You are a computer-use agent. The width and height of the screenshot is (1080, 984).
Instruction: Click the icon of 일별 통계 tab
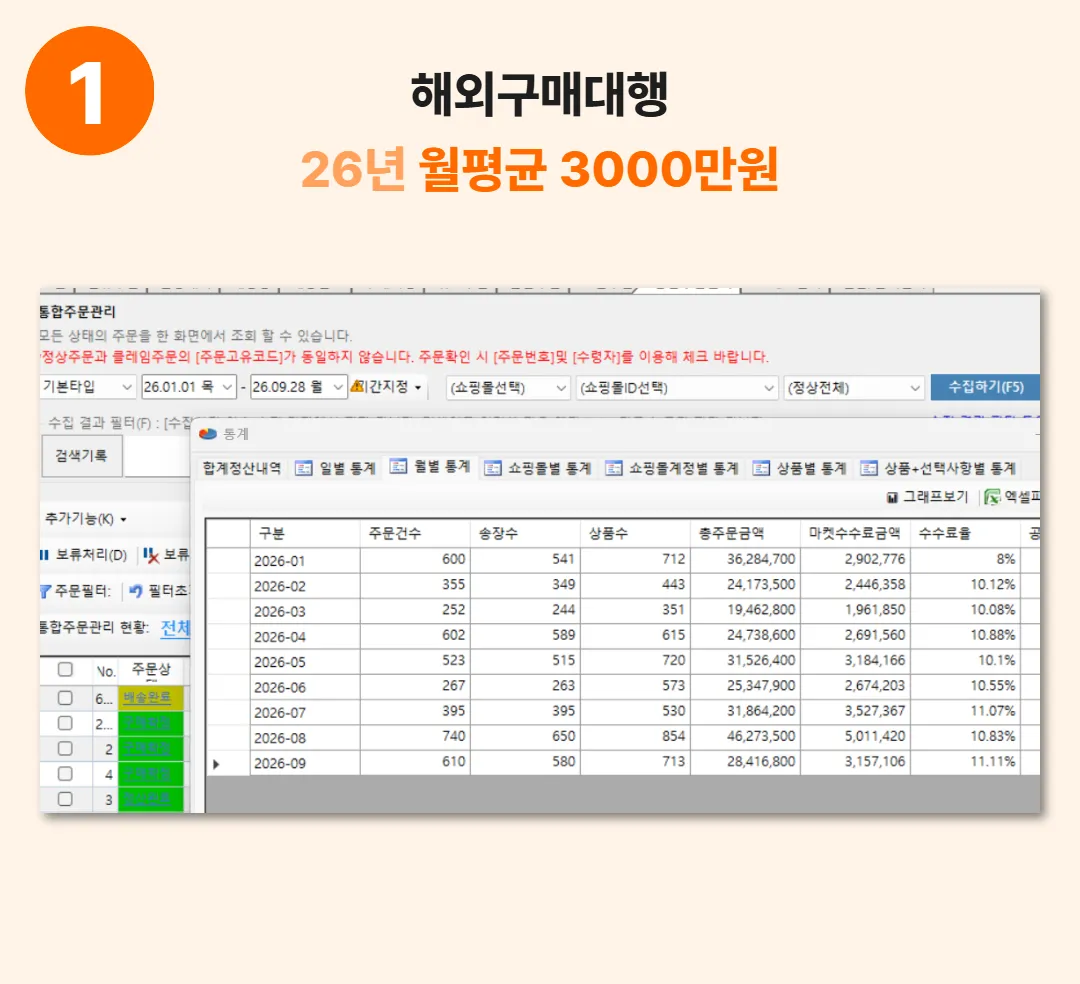pyautogui.click(x=304, y=468)
